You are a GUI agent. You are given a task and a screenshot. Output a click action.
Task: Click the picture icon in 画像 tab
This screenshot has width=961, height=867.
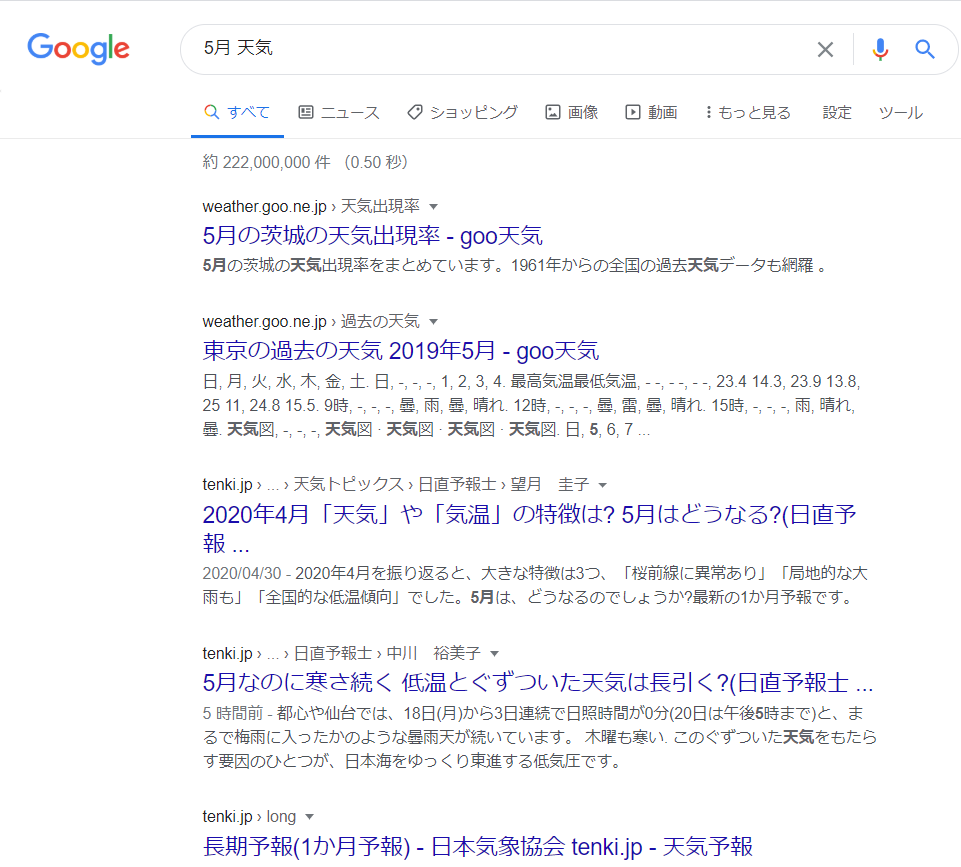[x=553, y=112]
